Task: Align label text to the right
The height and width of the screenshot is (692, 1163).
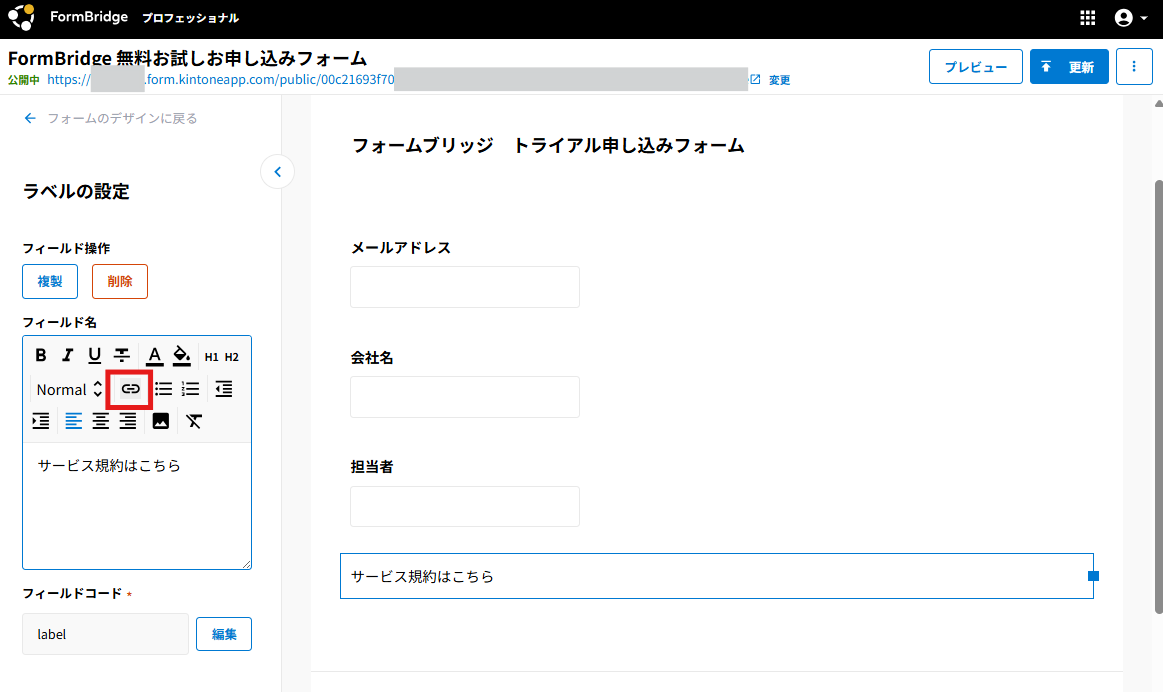Action: tap(128, 421)
